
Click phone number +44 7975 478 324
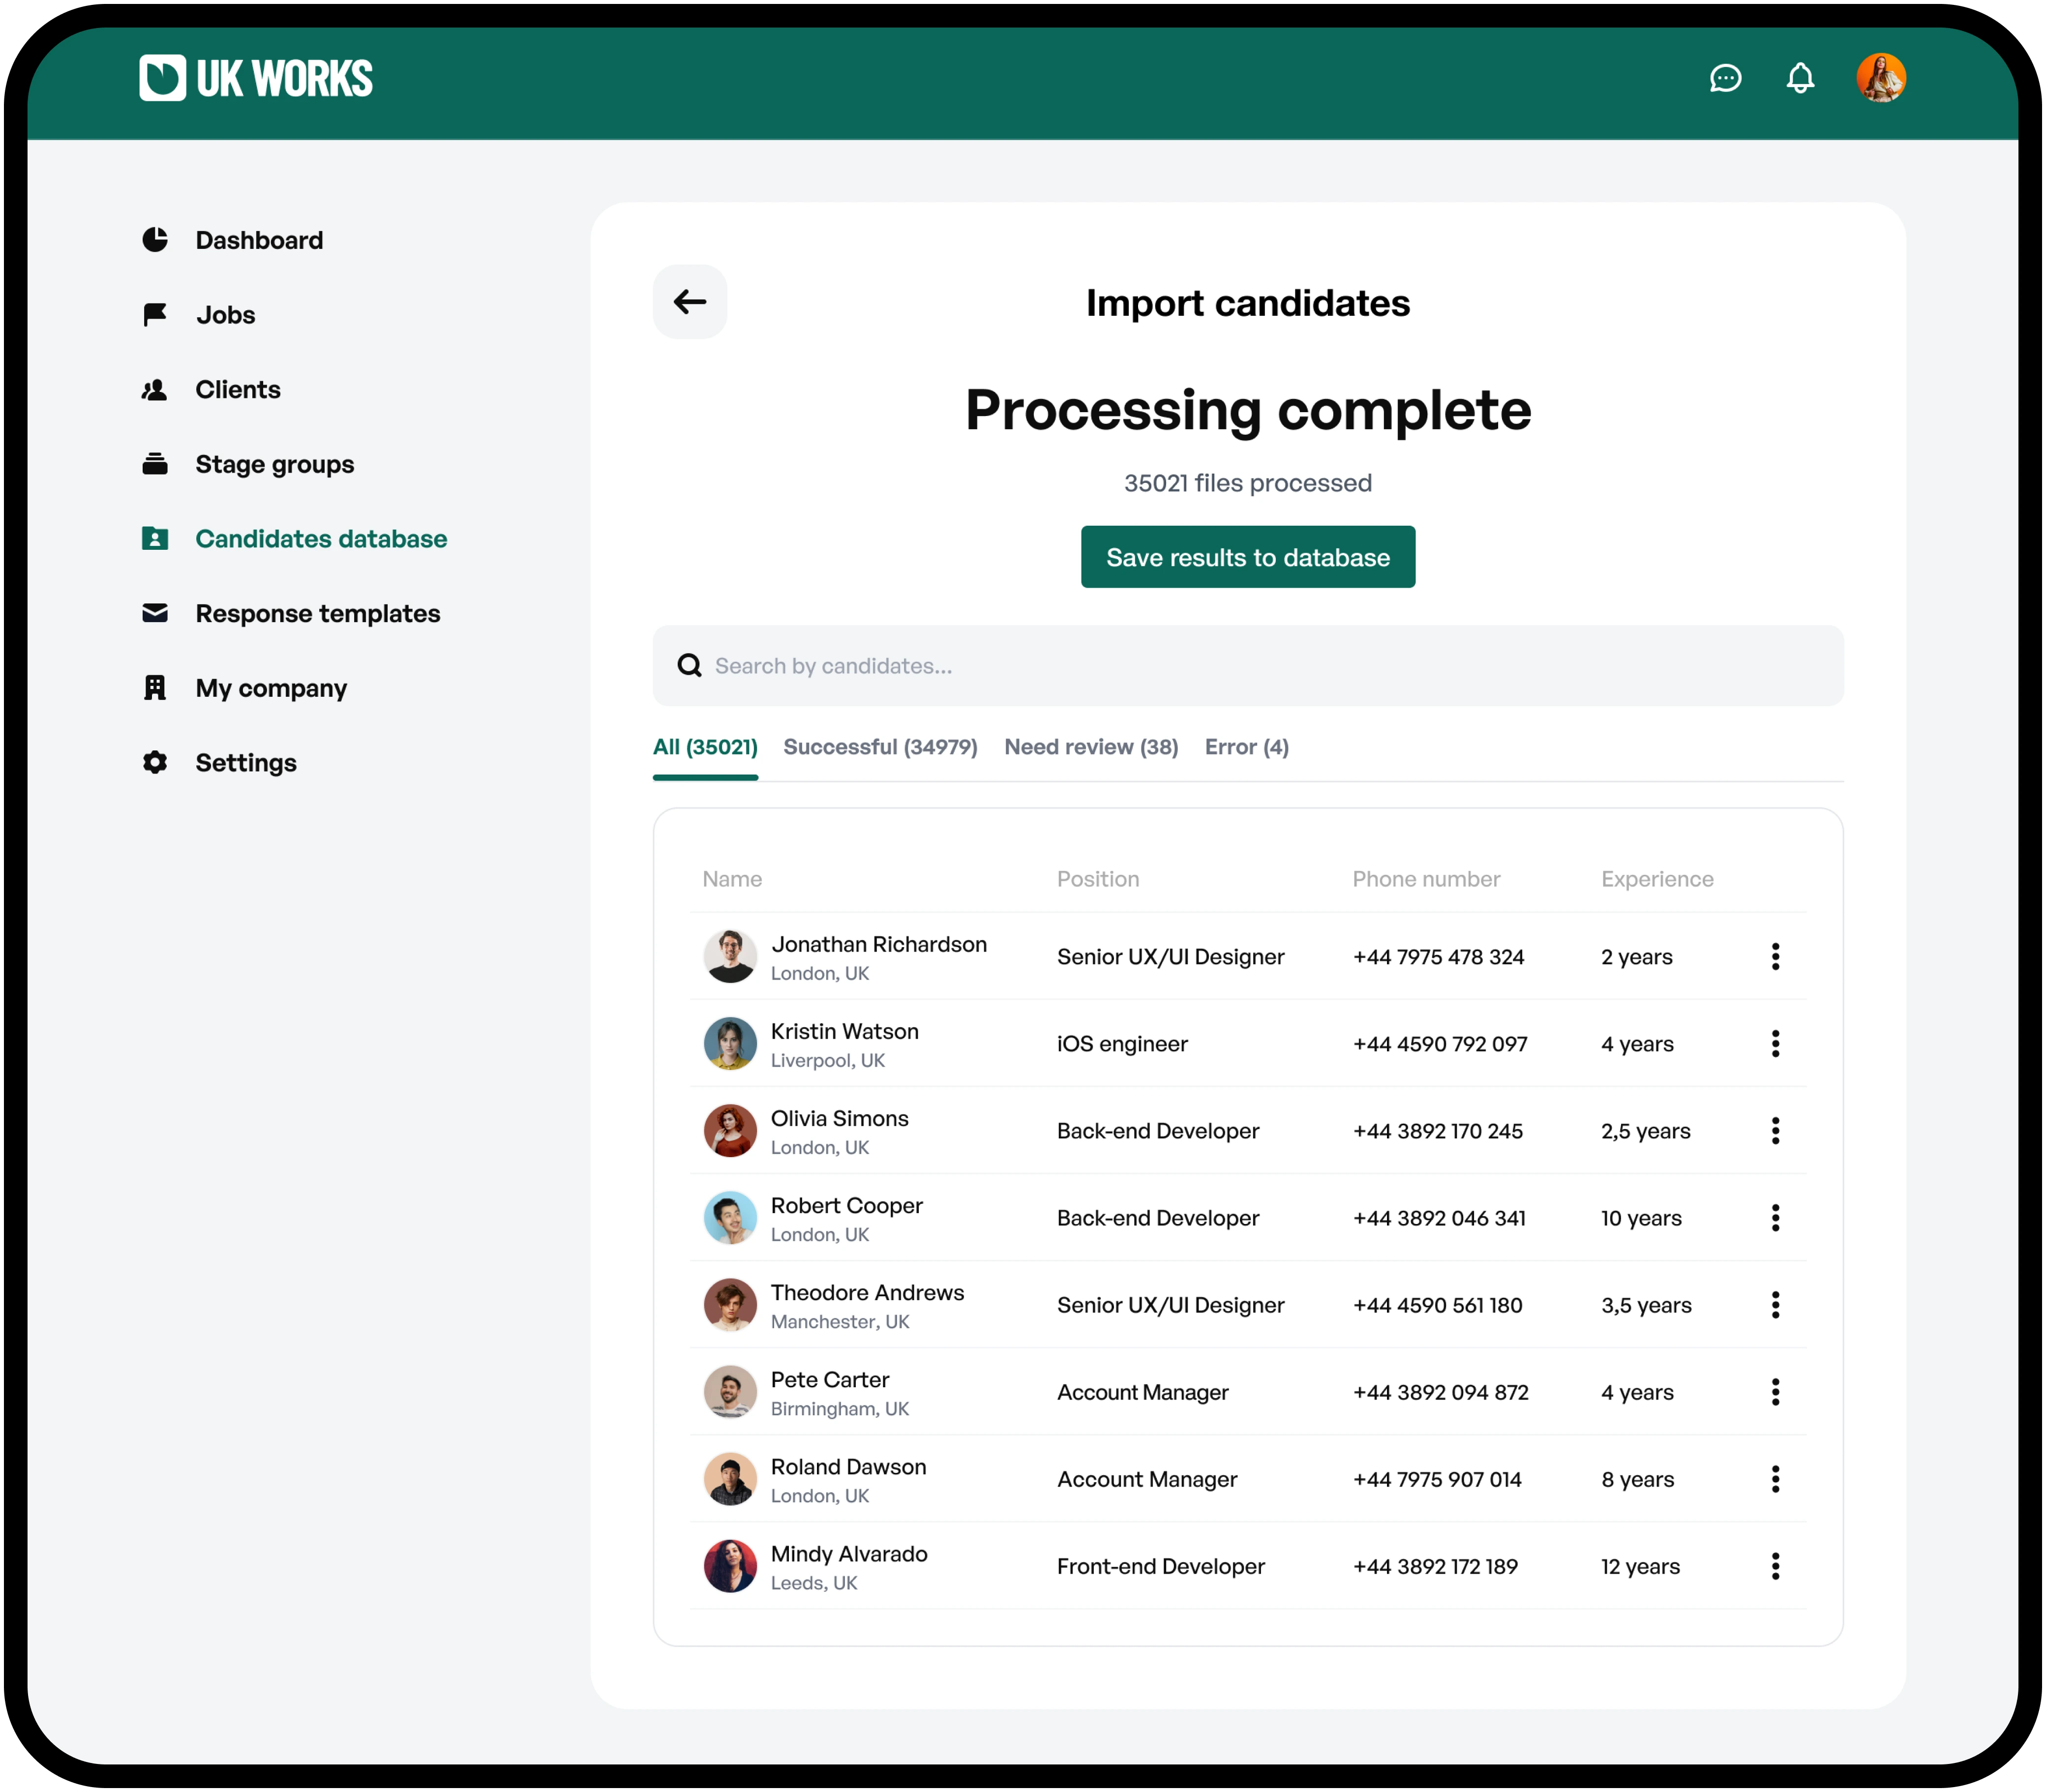pyautogui.click(x=1438, y=957)
